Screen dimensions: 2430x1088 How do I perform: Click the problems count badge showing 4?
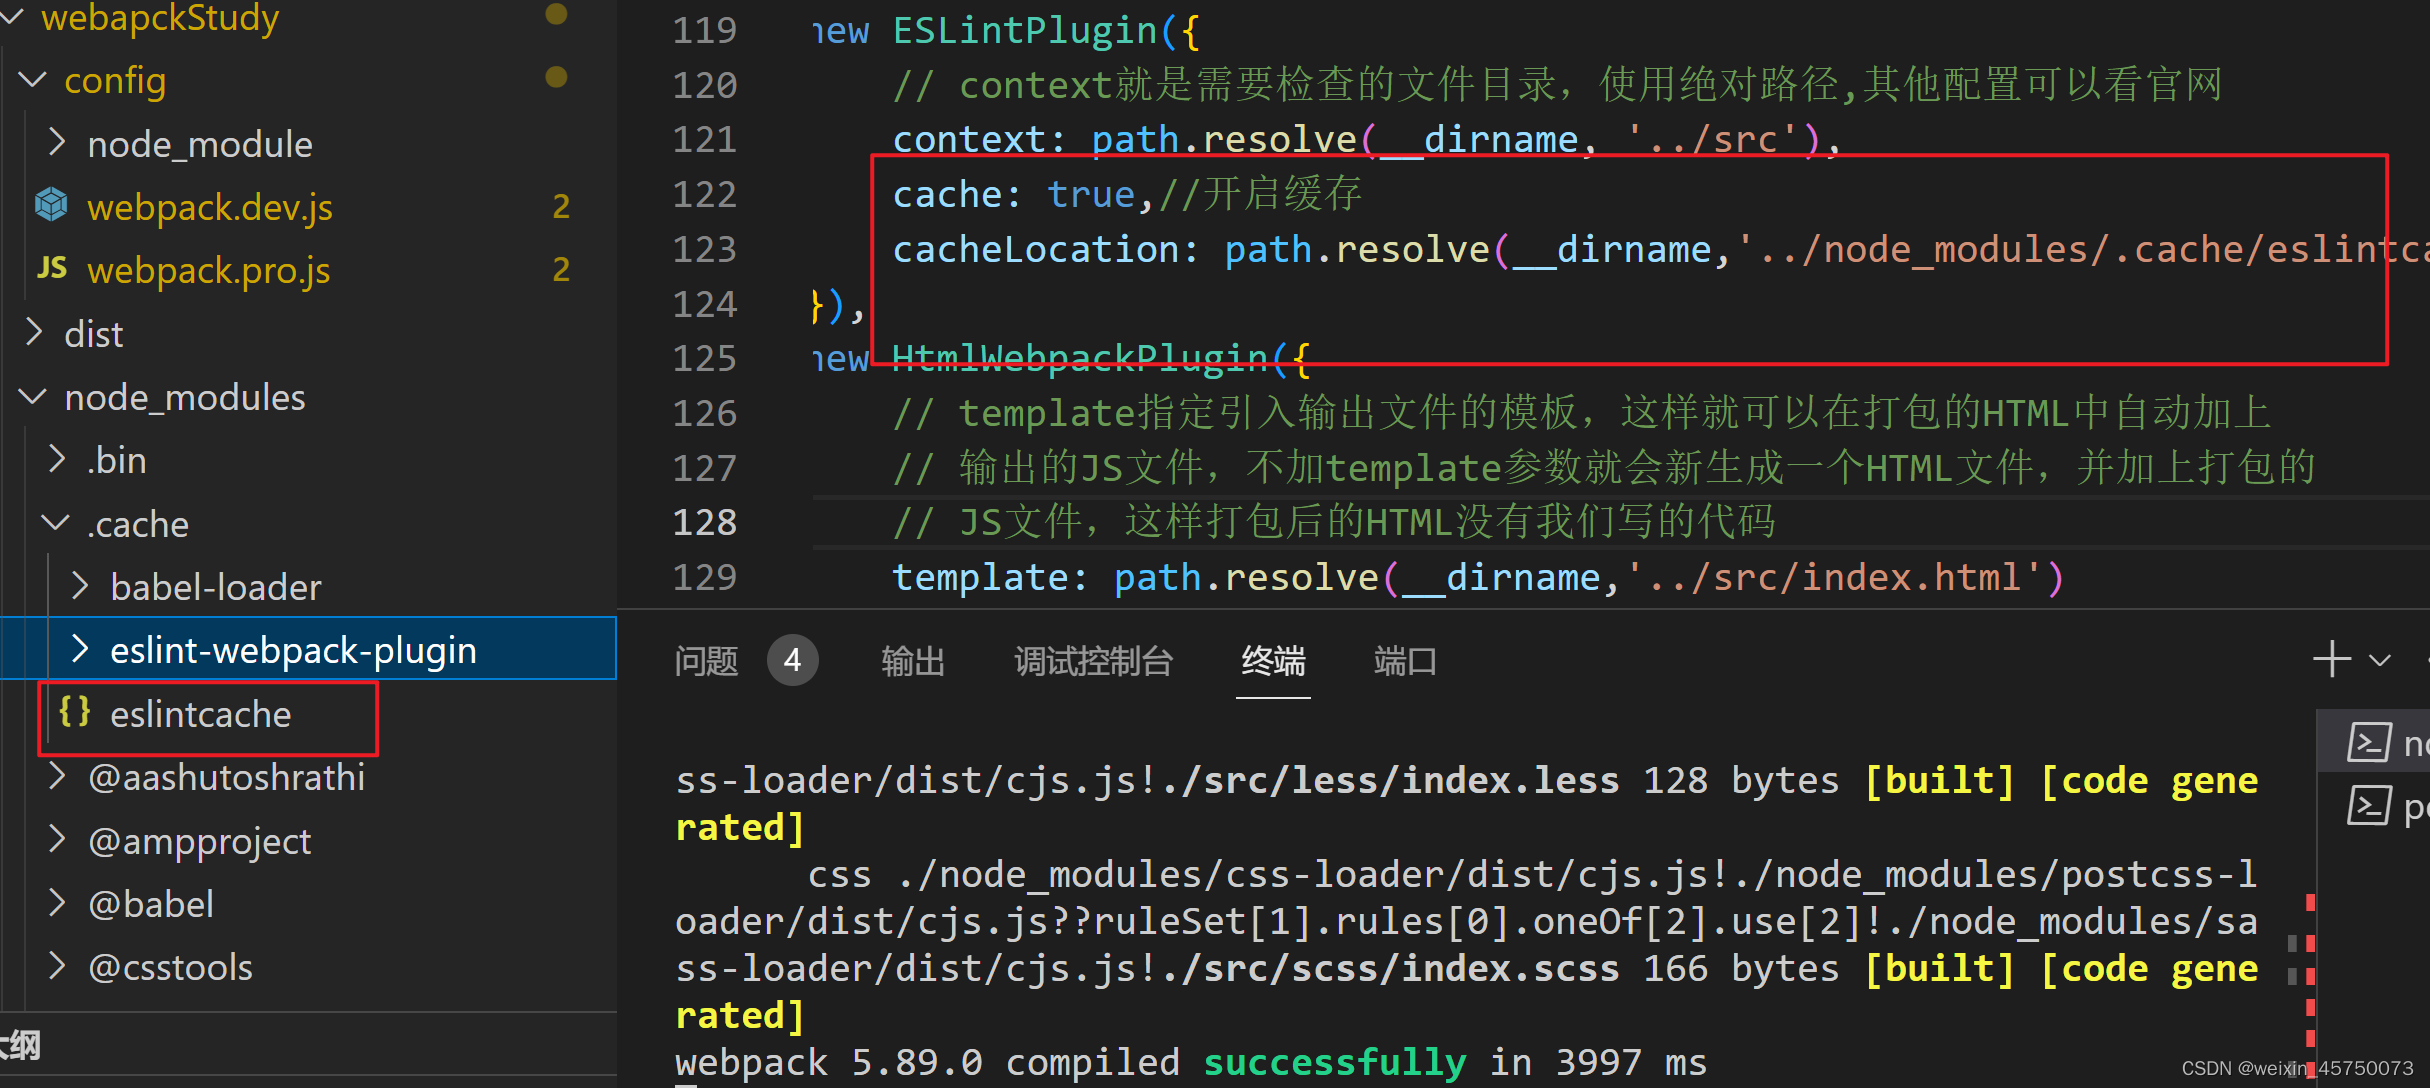pyautogui.click(x=792, y=660)
